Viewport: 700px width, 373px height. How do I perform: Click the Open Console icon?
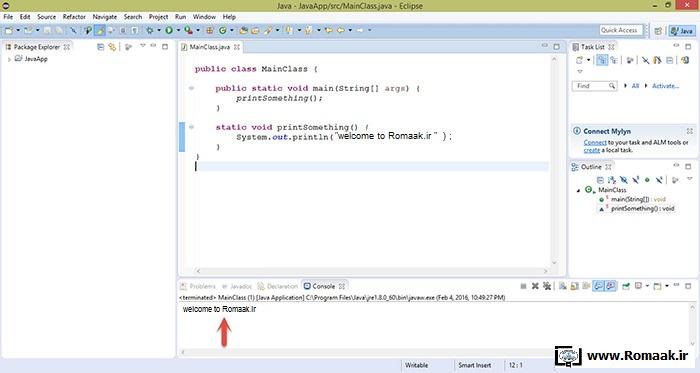[658, 286]
